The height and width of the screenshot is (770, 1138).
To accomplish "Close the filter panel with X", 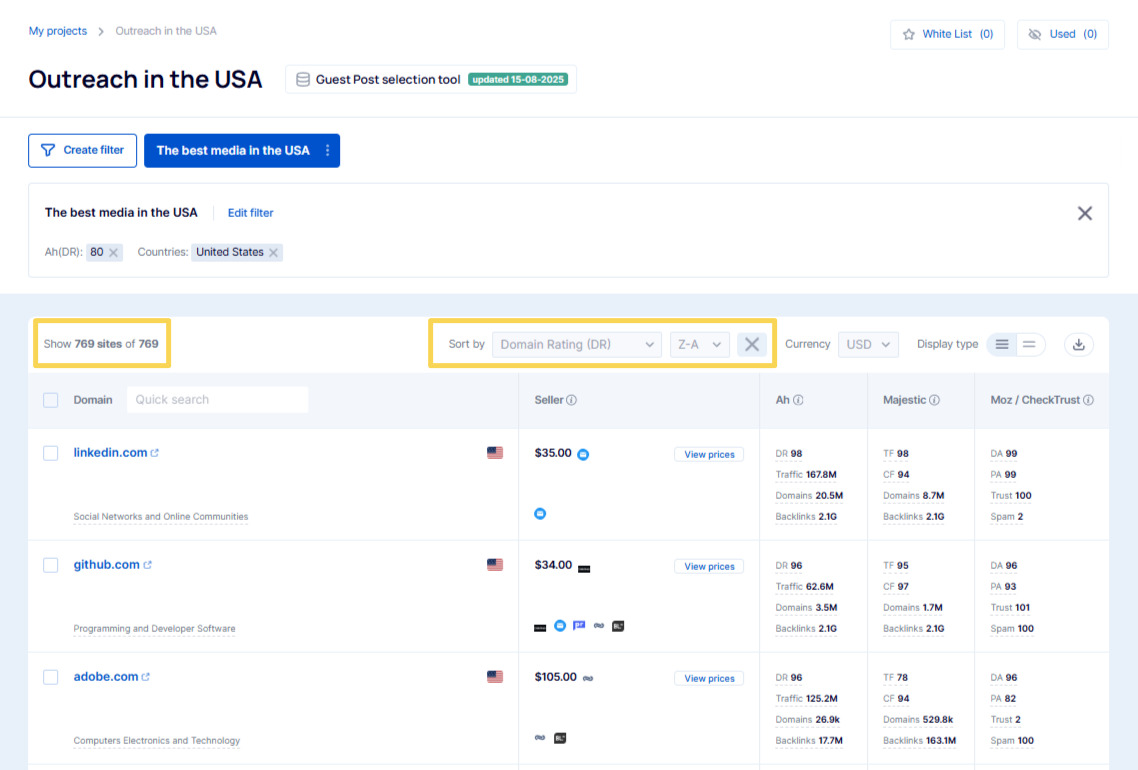I will point(1084,213).
